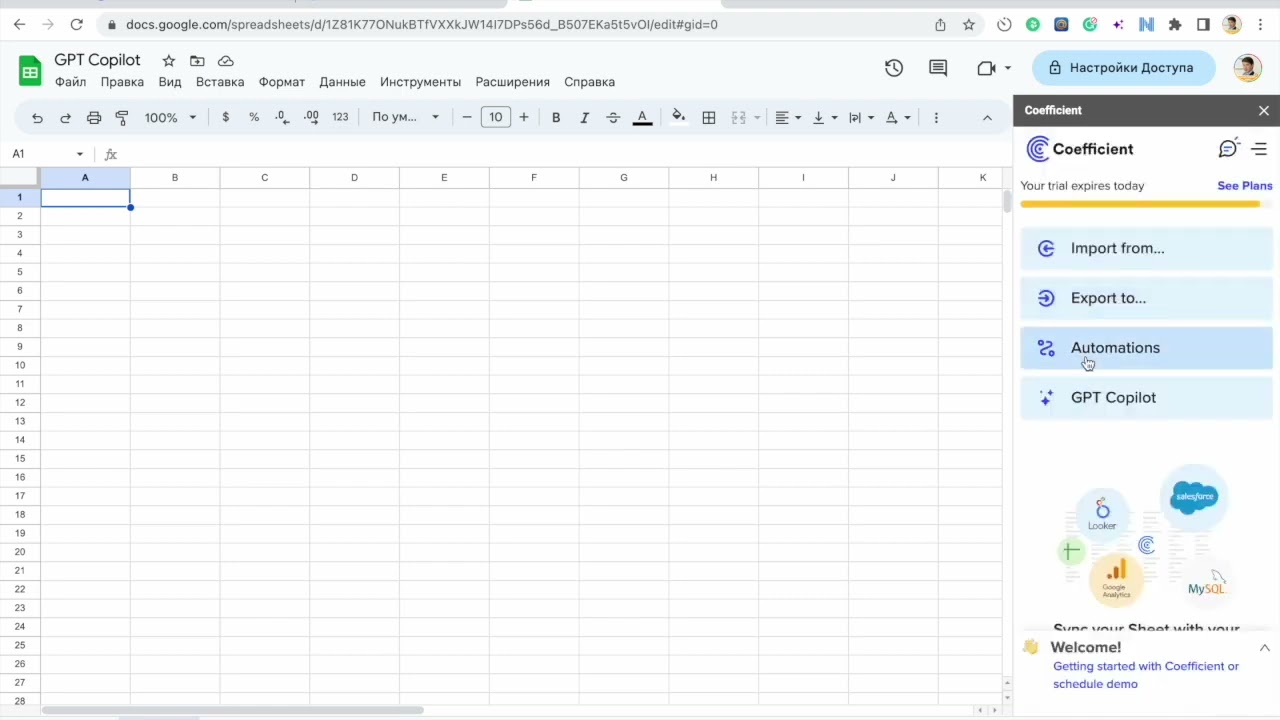The width and height of the screenshot is (1280, 720).
Task: Open the Данные menu
Action: click(x=342, y=82)
